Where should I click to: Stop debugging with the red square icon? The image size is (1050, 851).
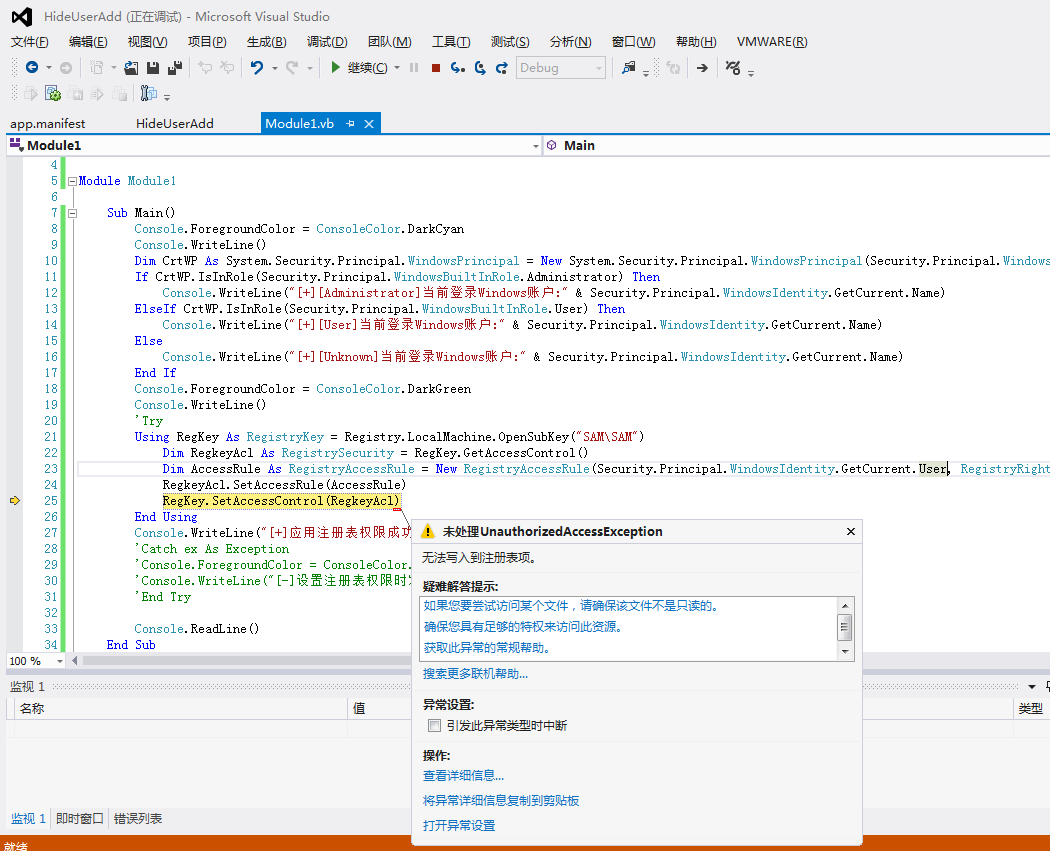point(435,68)
